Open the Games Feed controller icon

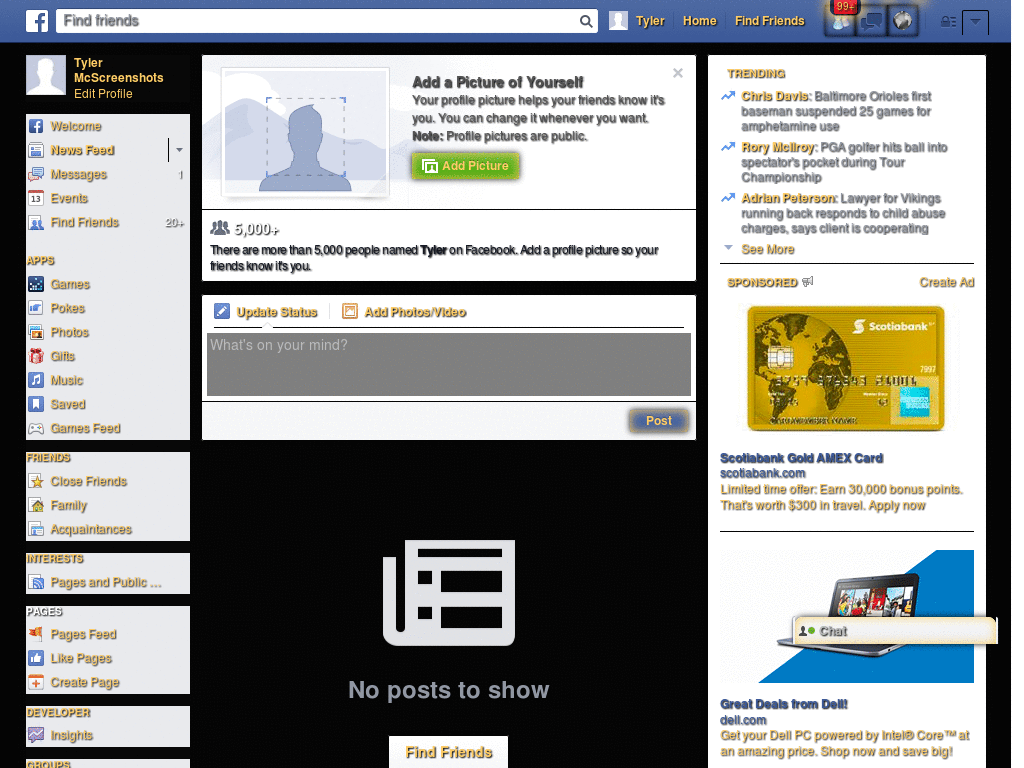(x=36, y=428)
